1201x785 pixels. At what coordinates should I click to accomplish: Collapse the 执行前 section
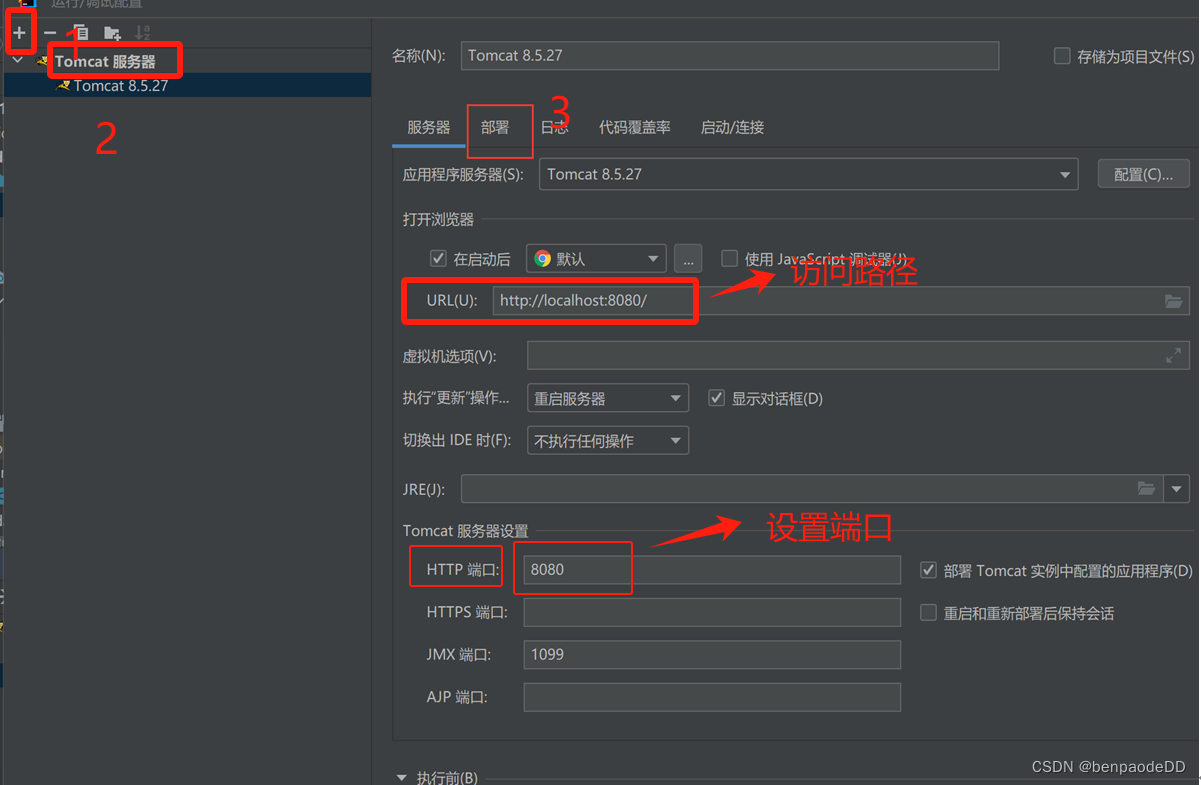(402, 777)
